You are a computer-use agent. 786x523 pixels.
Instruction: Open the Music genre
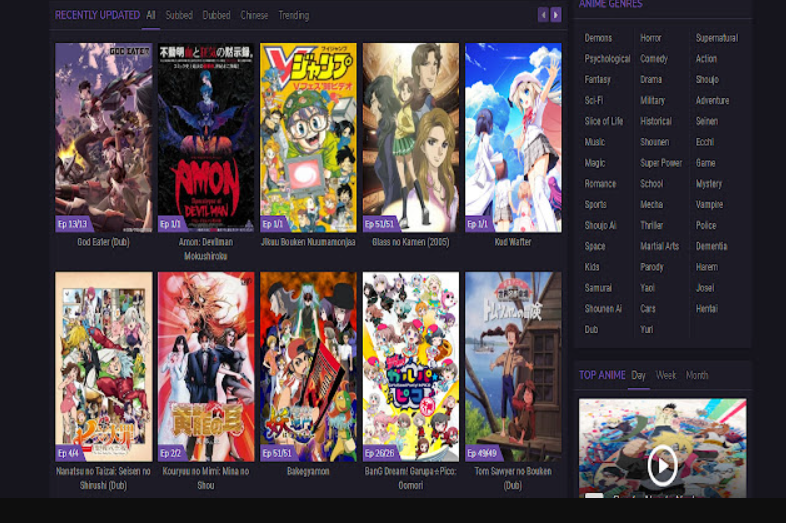pos(595,142)
